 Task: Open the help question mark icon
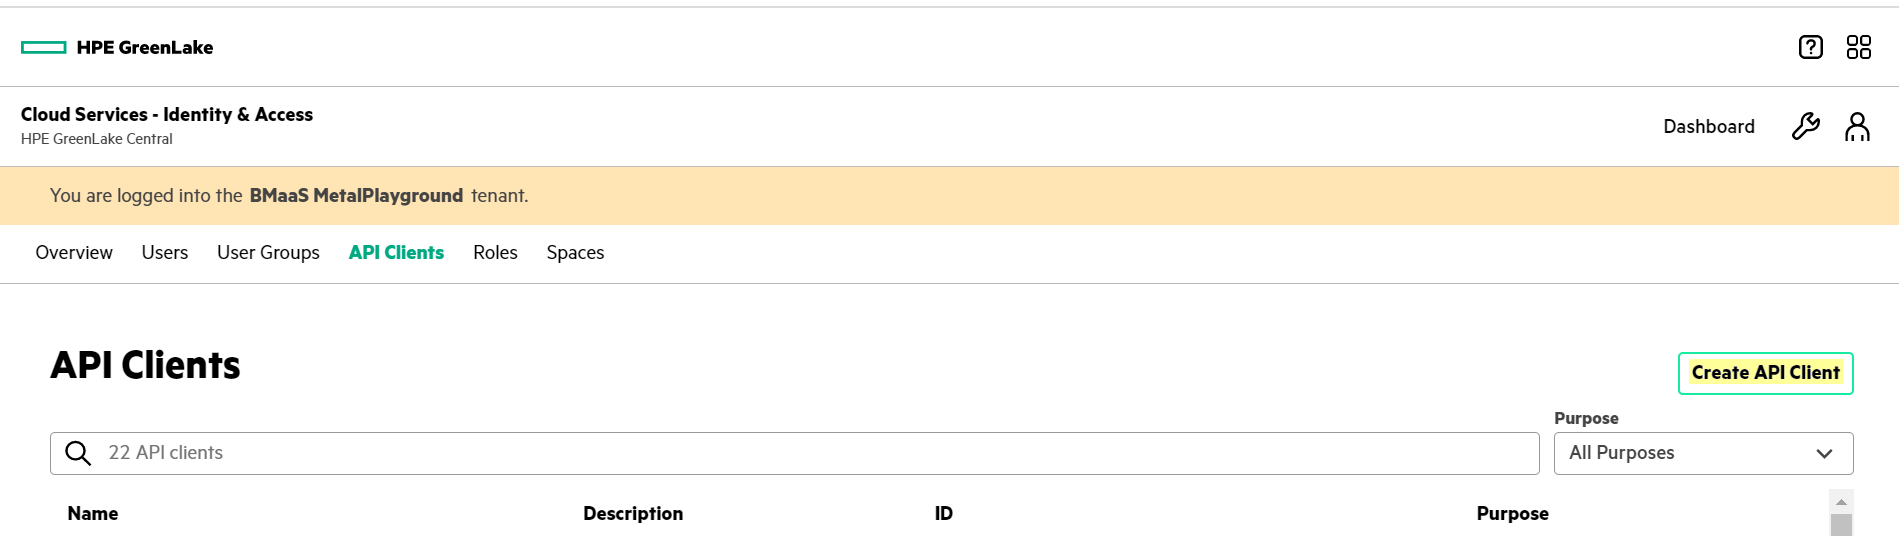click(1810, 47)
